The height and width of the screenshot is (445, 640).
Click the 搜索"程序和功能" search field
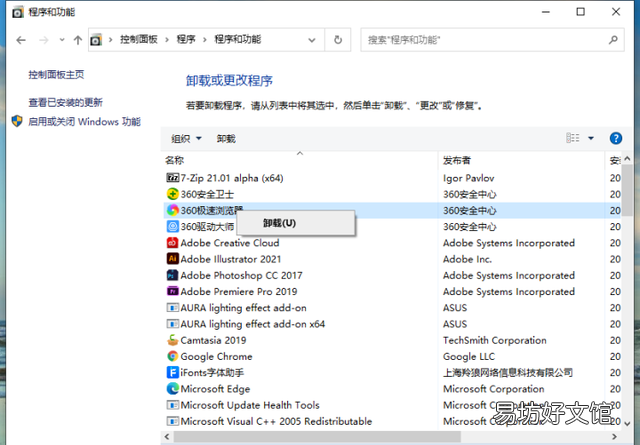(x=492, y=40)
